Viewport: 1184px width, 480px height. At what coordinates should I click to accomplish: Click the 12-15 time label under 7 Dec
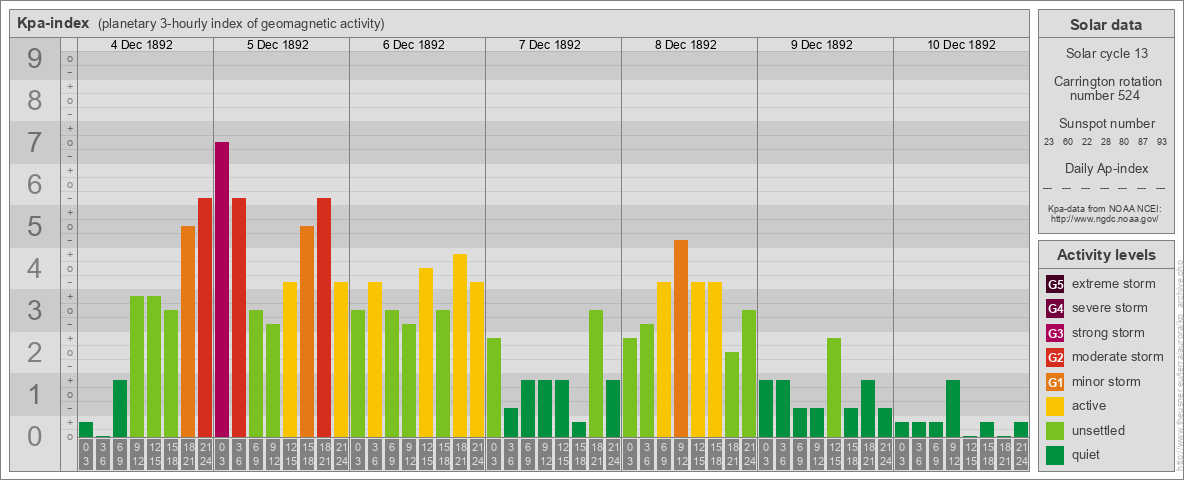562,455
